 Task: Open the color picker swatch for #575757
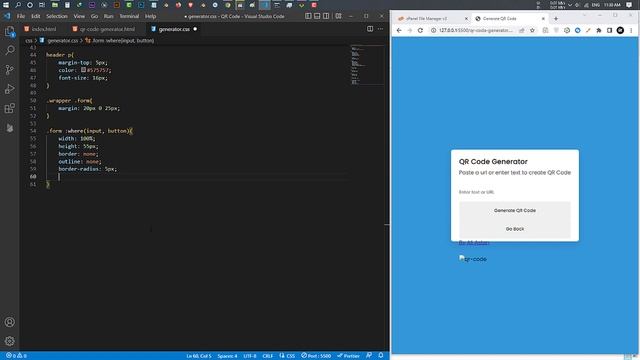[83, 70]
